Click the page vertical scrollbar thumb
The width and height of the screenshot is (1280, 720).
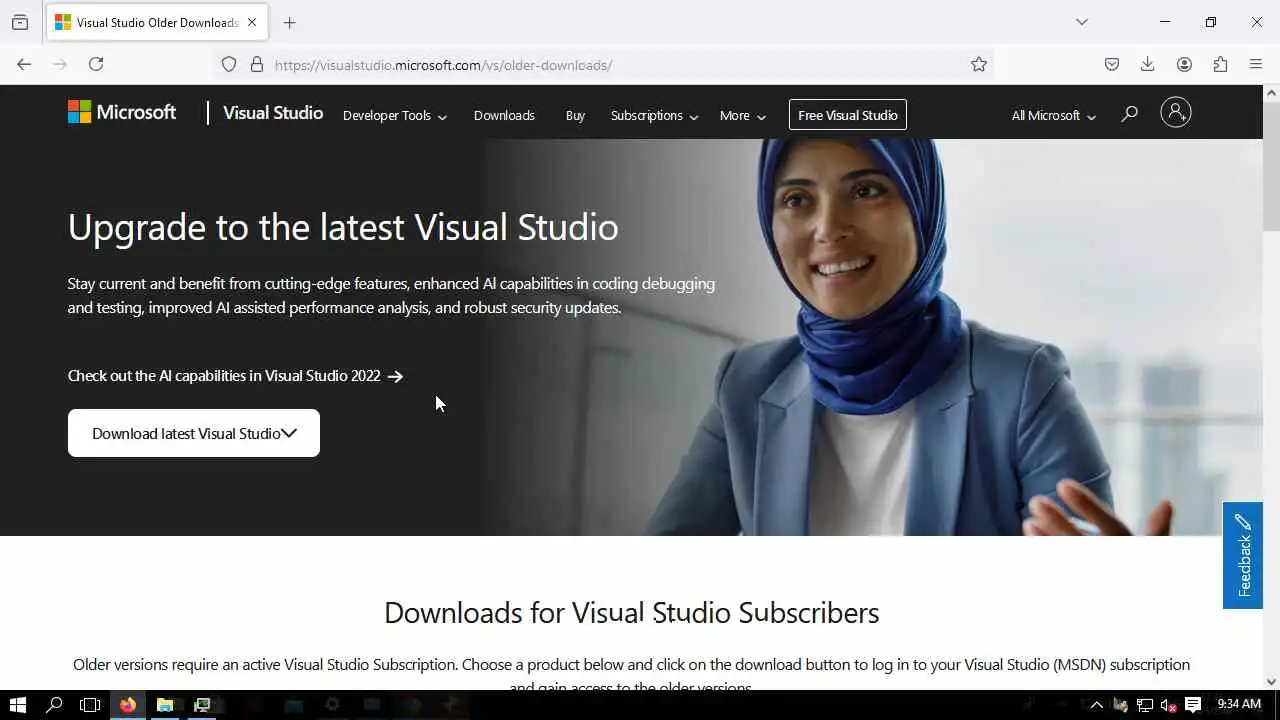1271,167
